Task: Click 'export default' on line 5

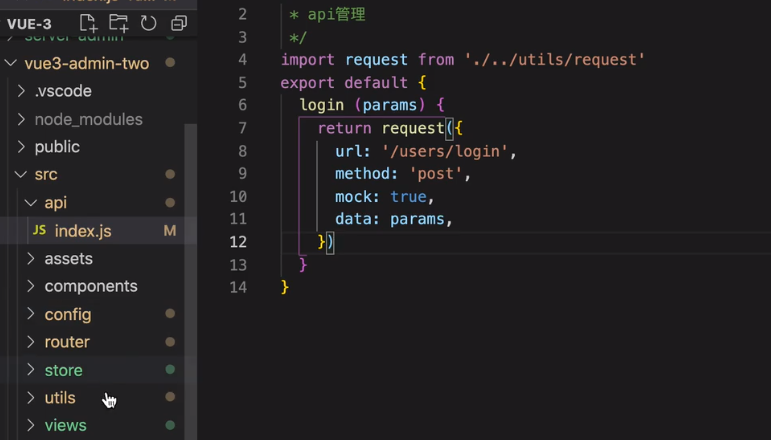Action: point(344,83)
